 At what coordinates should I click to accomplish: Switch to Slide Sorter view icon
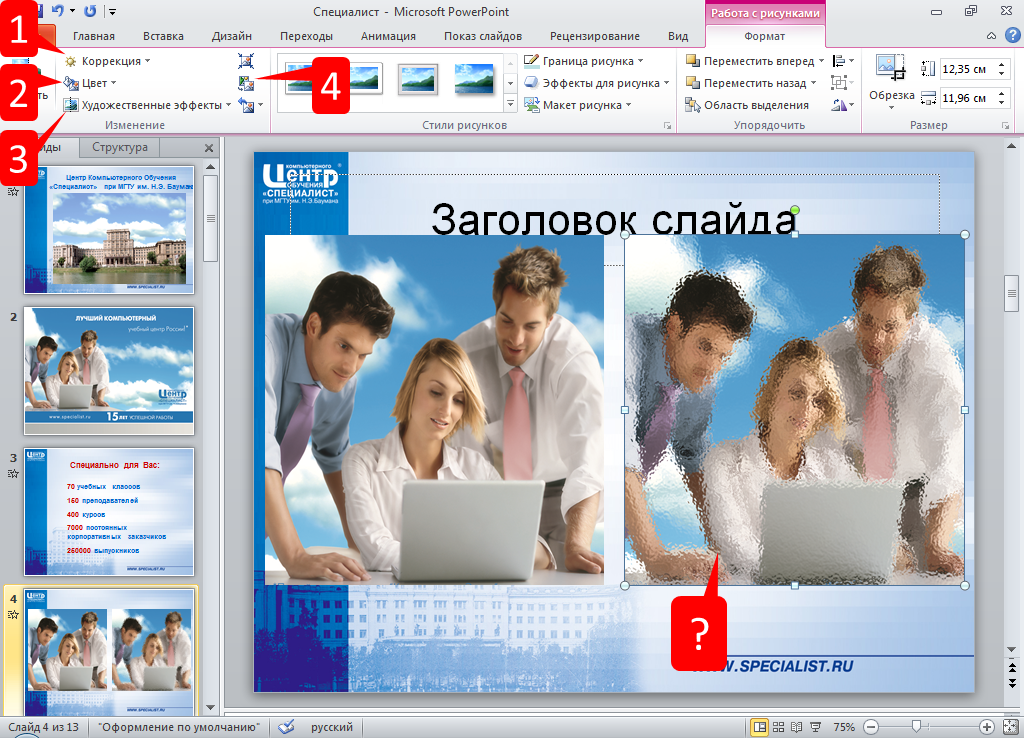click(778, 727)
